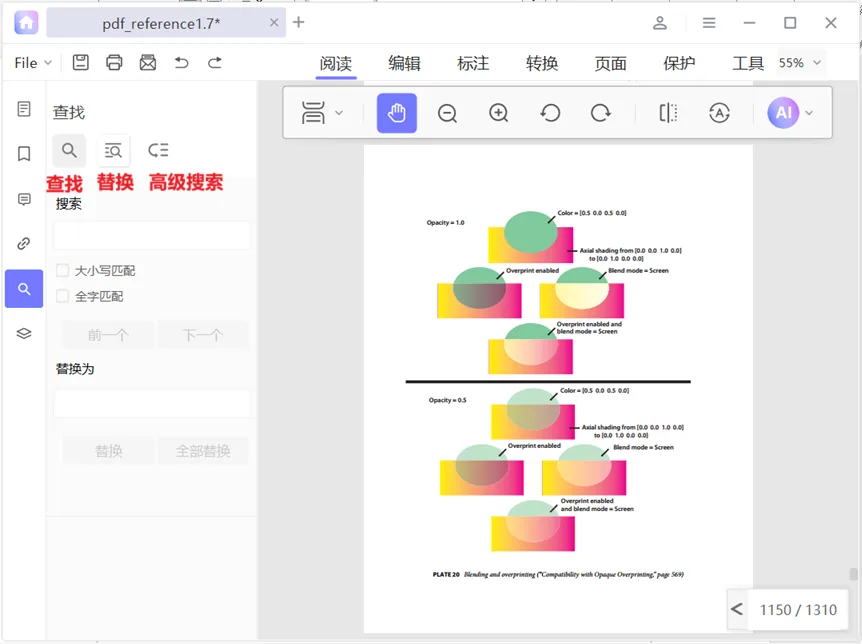Select the 替换 replace mode icon
Screen dimensions: 862x644
pos(113,150)
